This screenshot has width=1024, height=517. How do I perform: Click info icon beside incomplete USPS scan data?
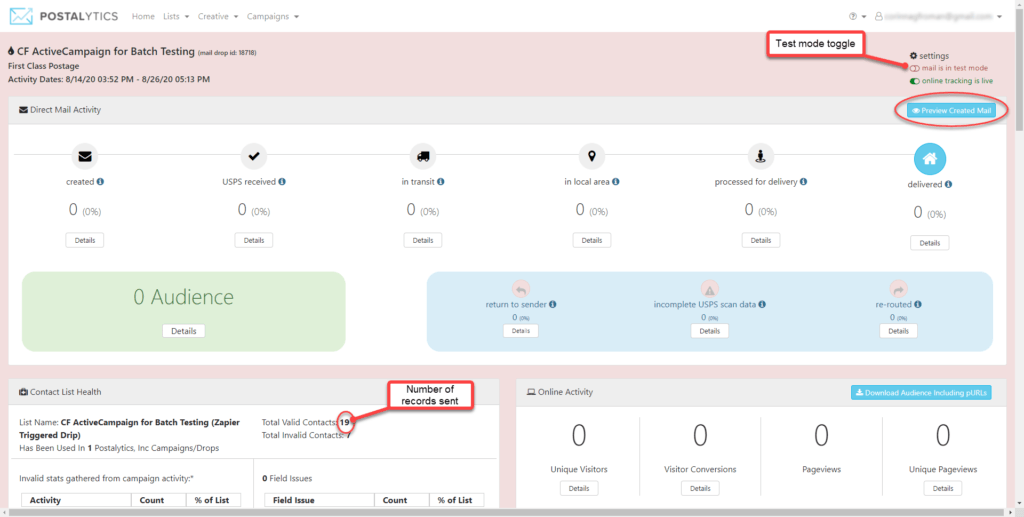762,304
